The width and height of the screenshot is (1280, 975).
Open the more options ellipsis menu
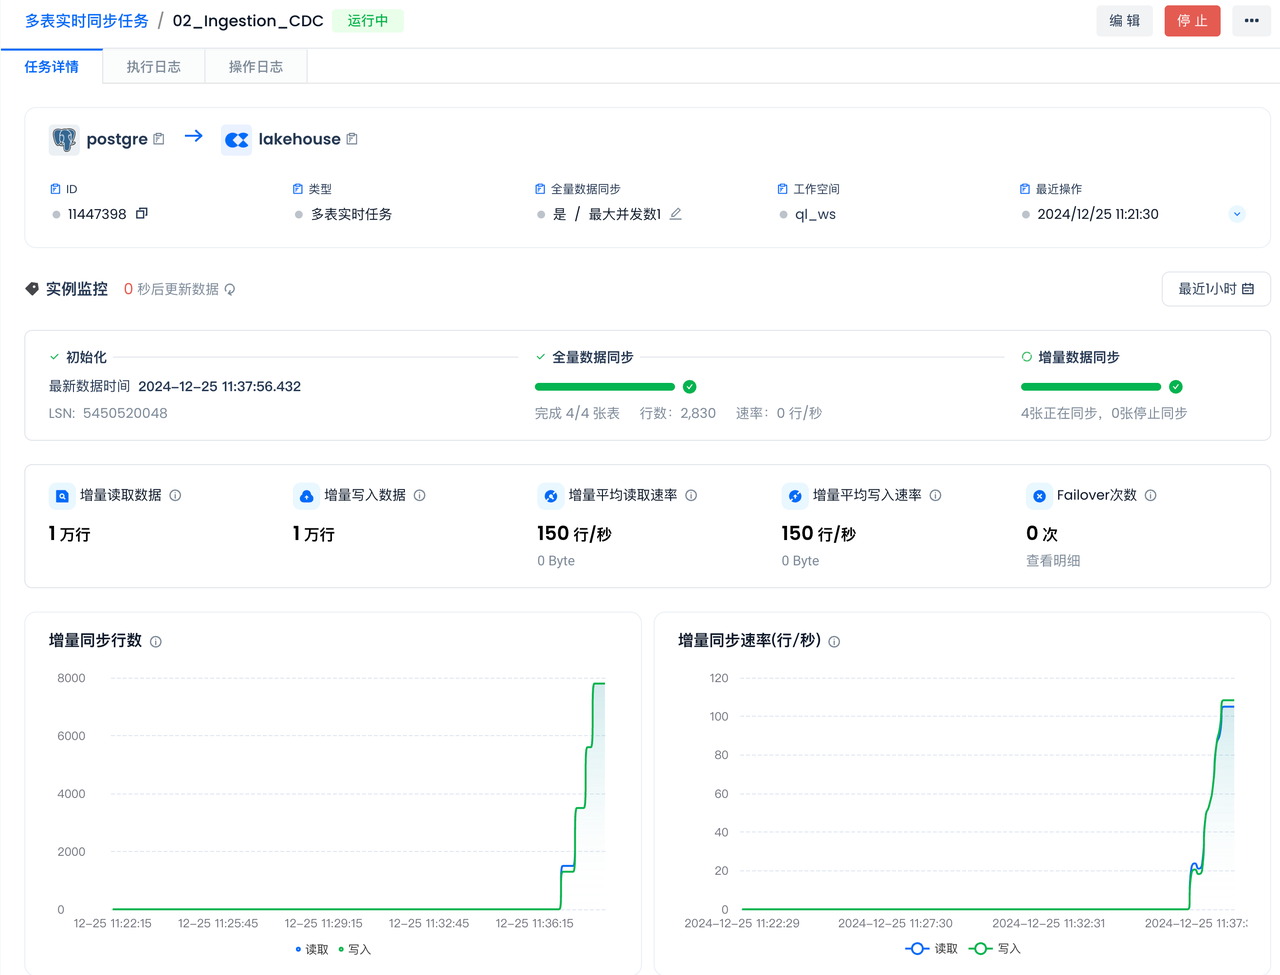pyautogui.click(x=1251, y=21)
